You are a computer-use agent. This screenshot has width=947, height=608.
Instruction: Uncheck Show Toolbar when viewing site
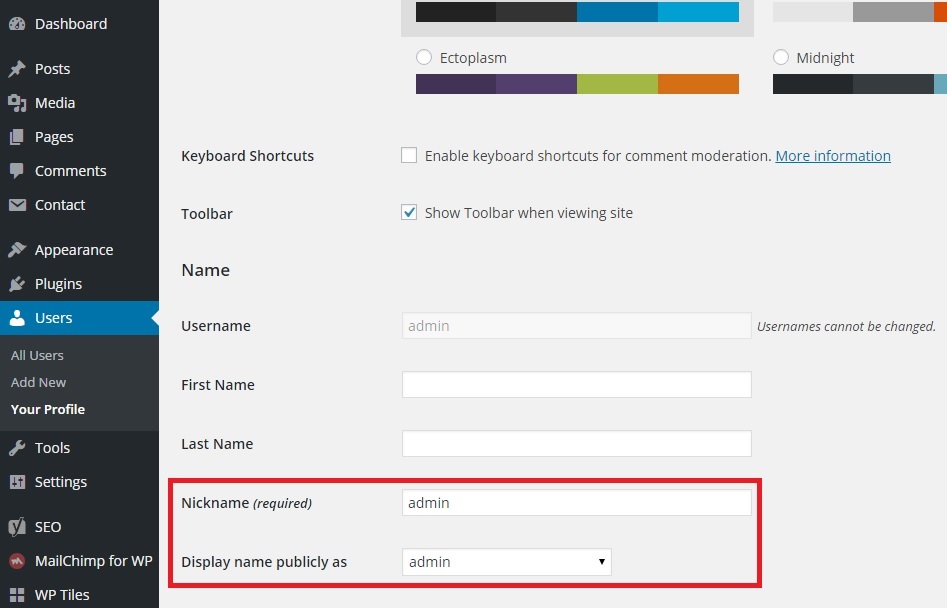(x=409, y=212)
